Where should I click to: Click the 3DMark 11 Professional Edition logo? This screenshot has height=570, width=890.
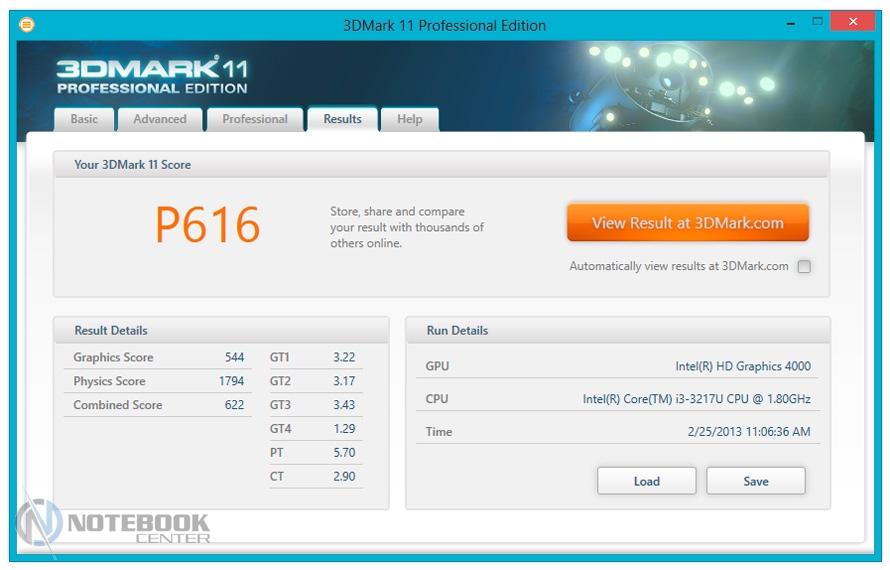coord(152,75)
